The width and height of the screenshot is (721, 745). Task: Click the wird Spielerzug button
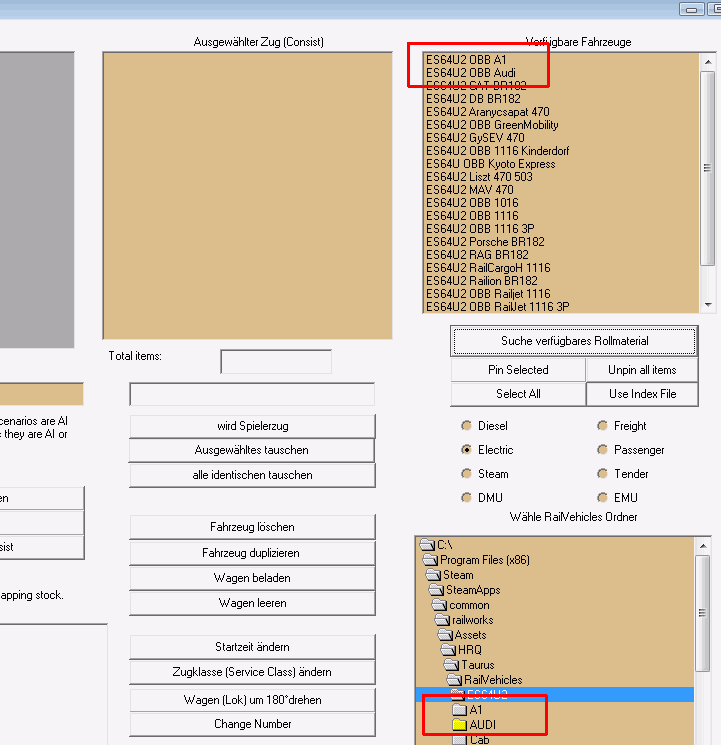point(252,426)
